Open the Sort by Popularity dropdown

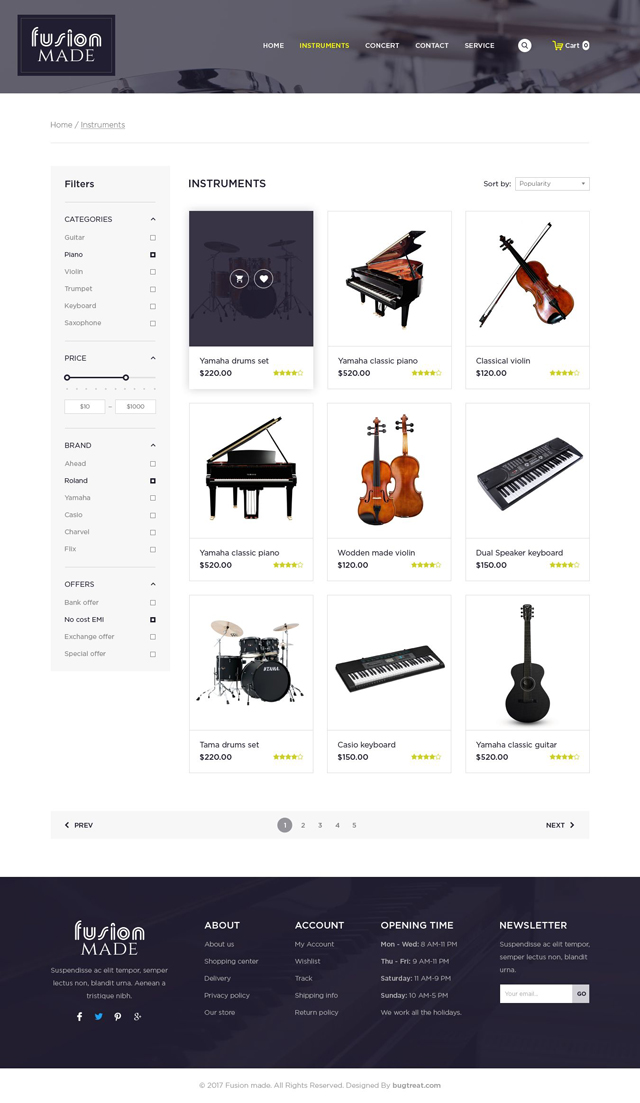click(552, 184)
